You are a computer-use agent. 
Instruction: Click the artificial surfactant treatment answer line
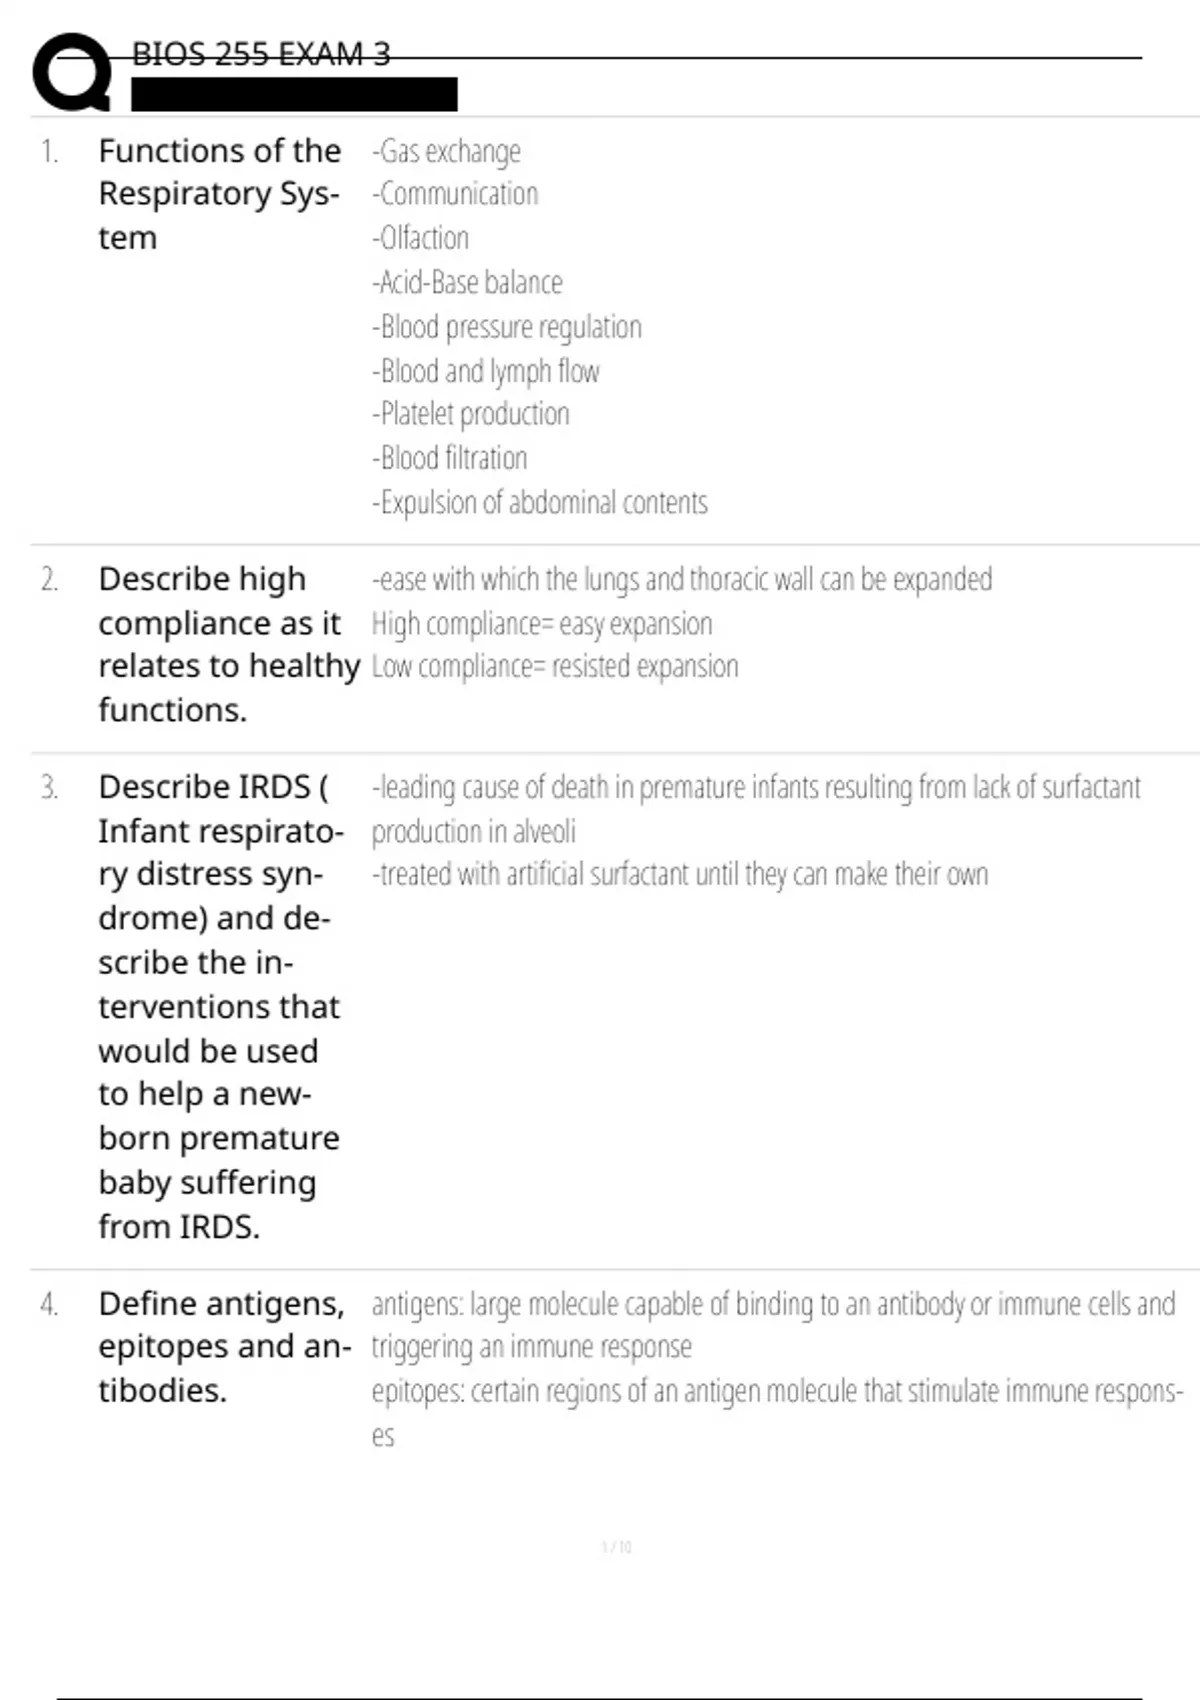point(680,875)
